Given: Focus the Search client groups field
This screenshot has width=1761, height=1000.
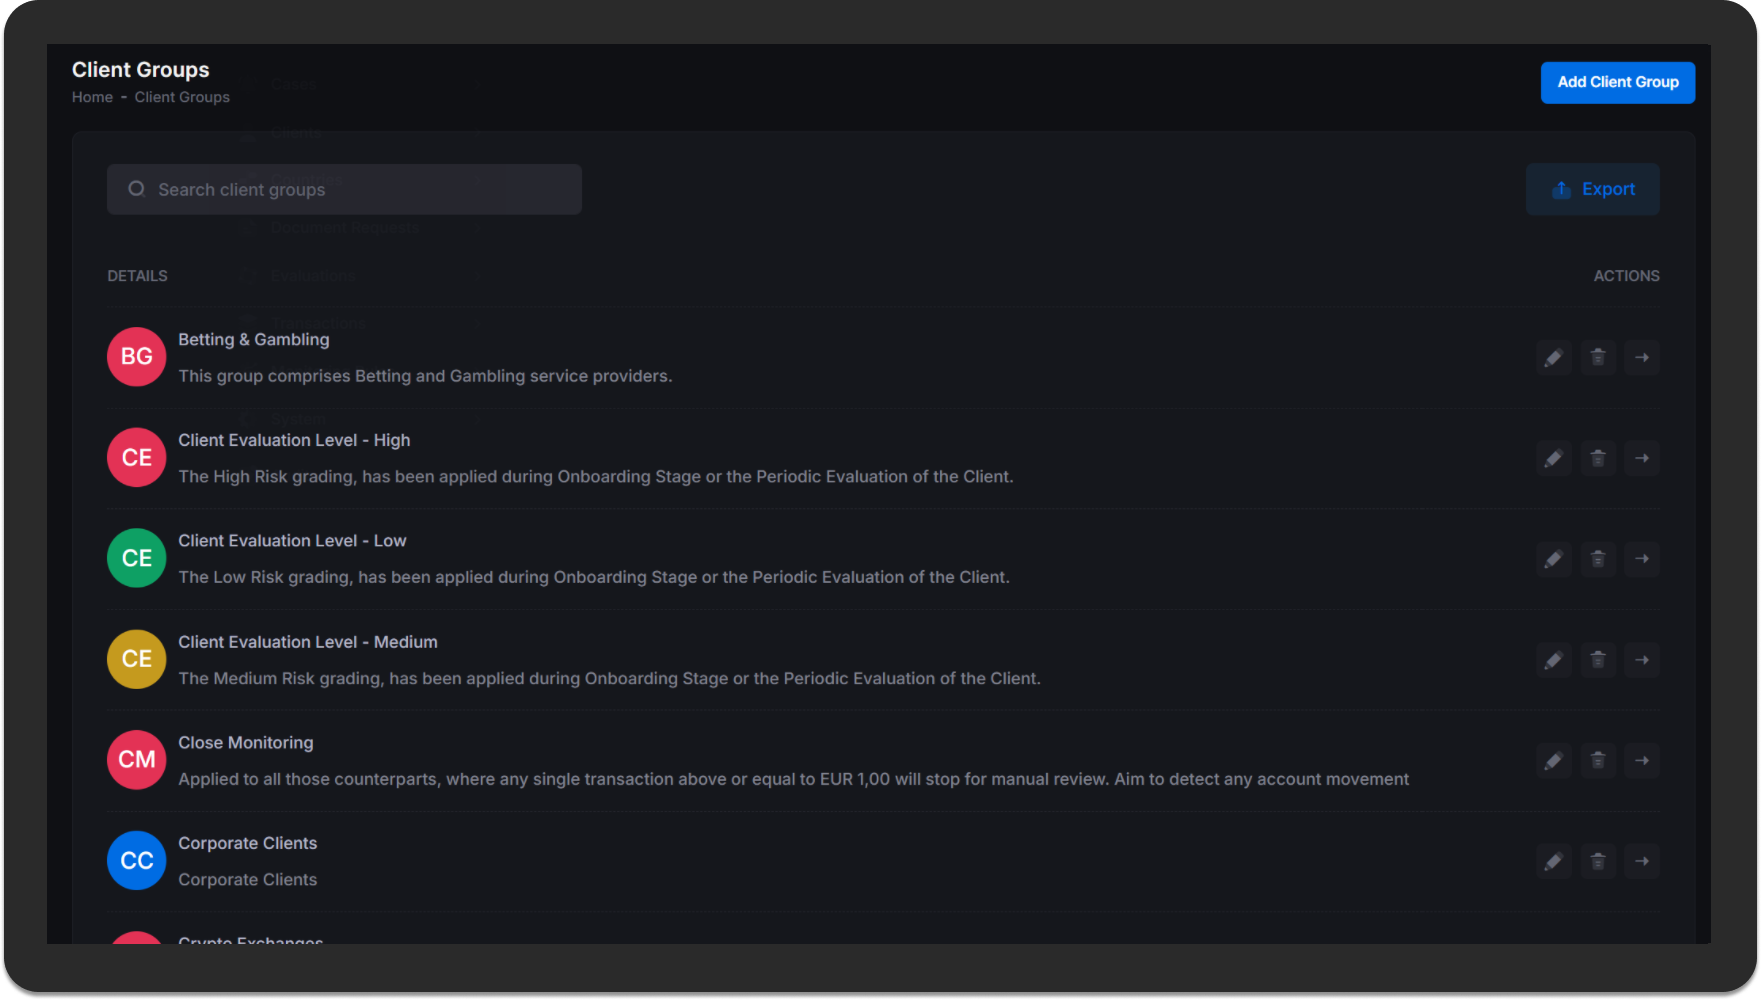Looking at the screenshot, I should tap(344, 190).
